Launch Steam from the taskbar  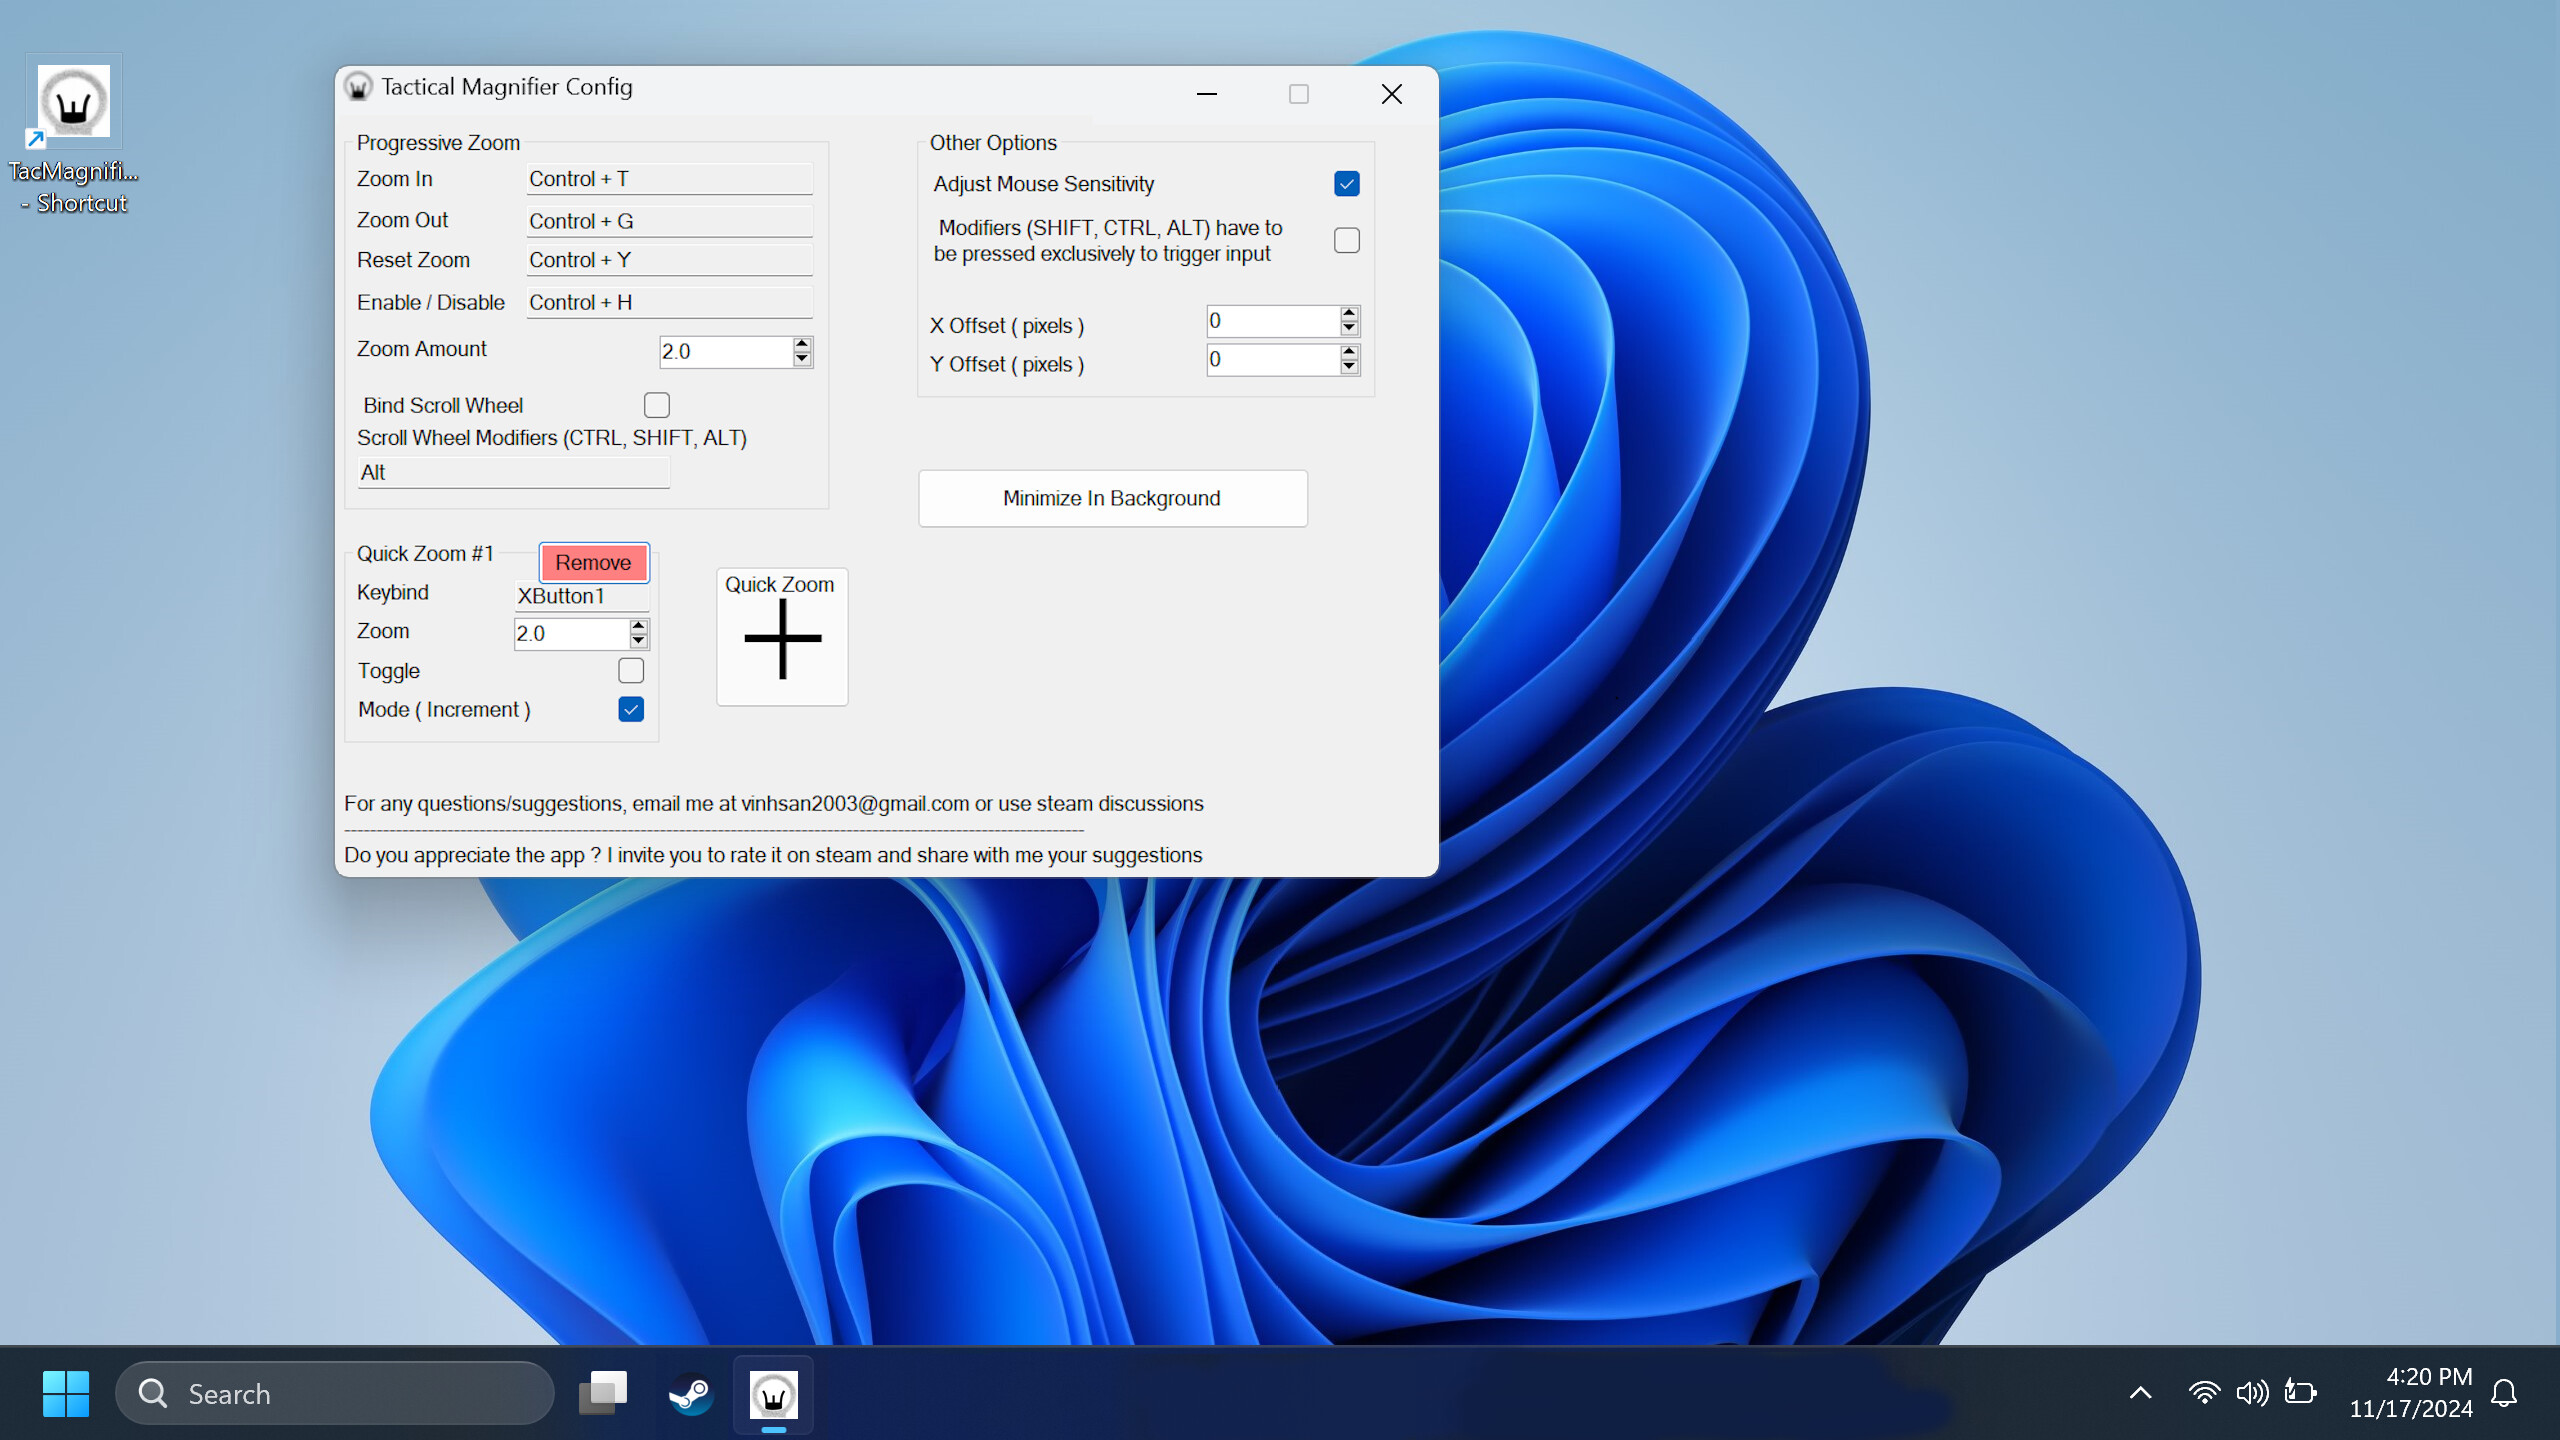[689, 1393]
